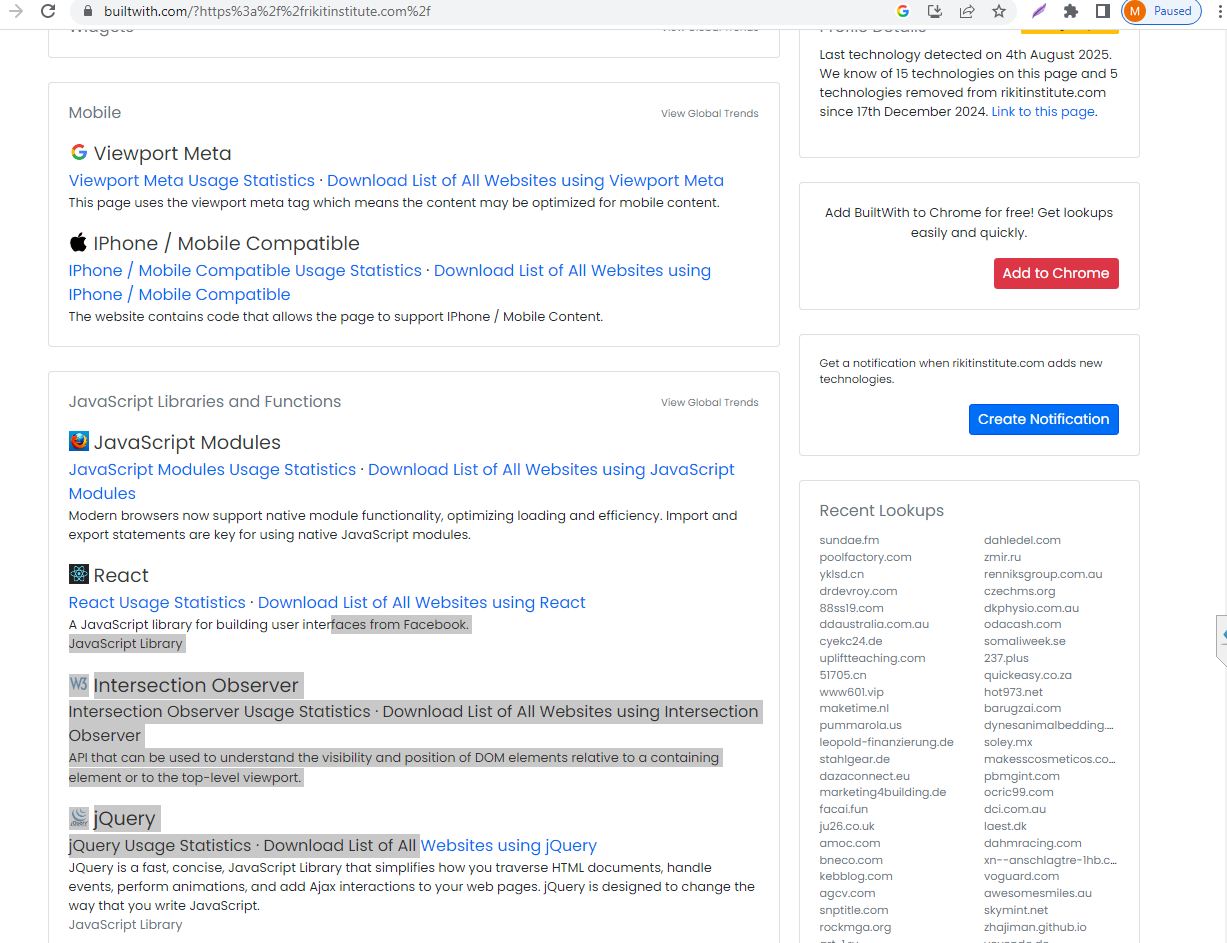The height and width of the screenshot is (943, 1227).
Task: Click the Google icon in the address bar
Action: click(903, 11)
